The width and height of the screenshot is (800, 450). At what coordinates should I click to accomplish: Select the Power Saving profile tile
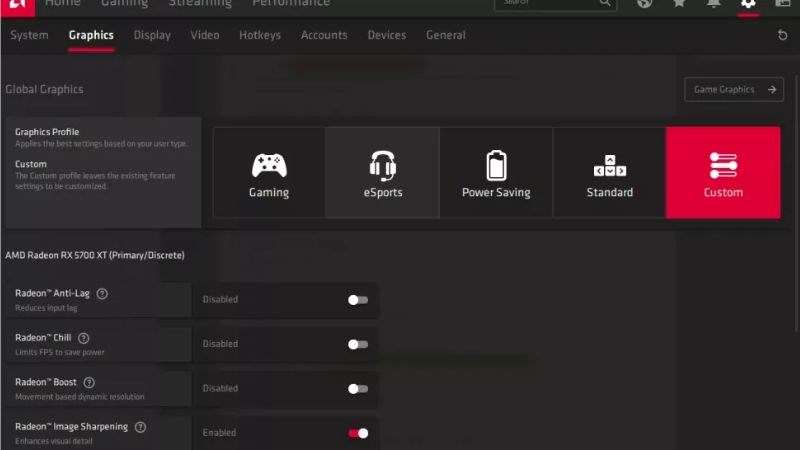[496, 172]
